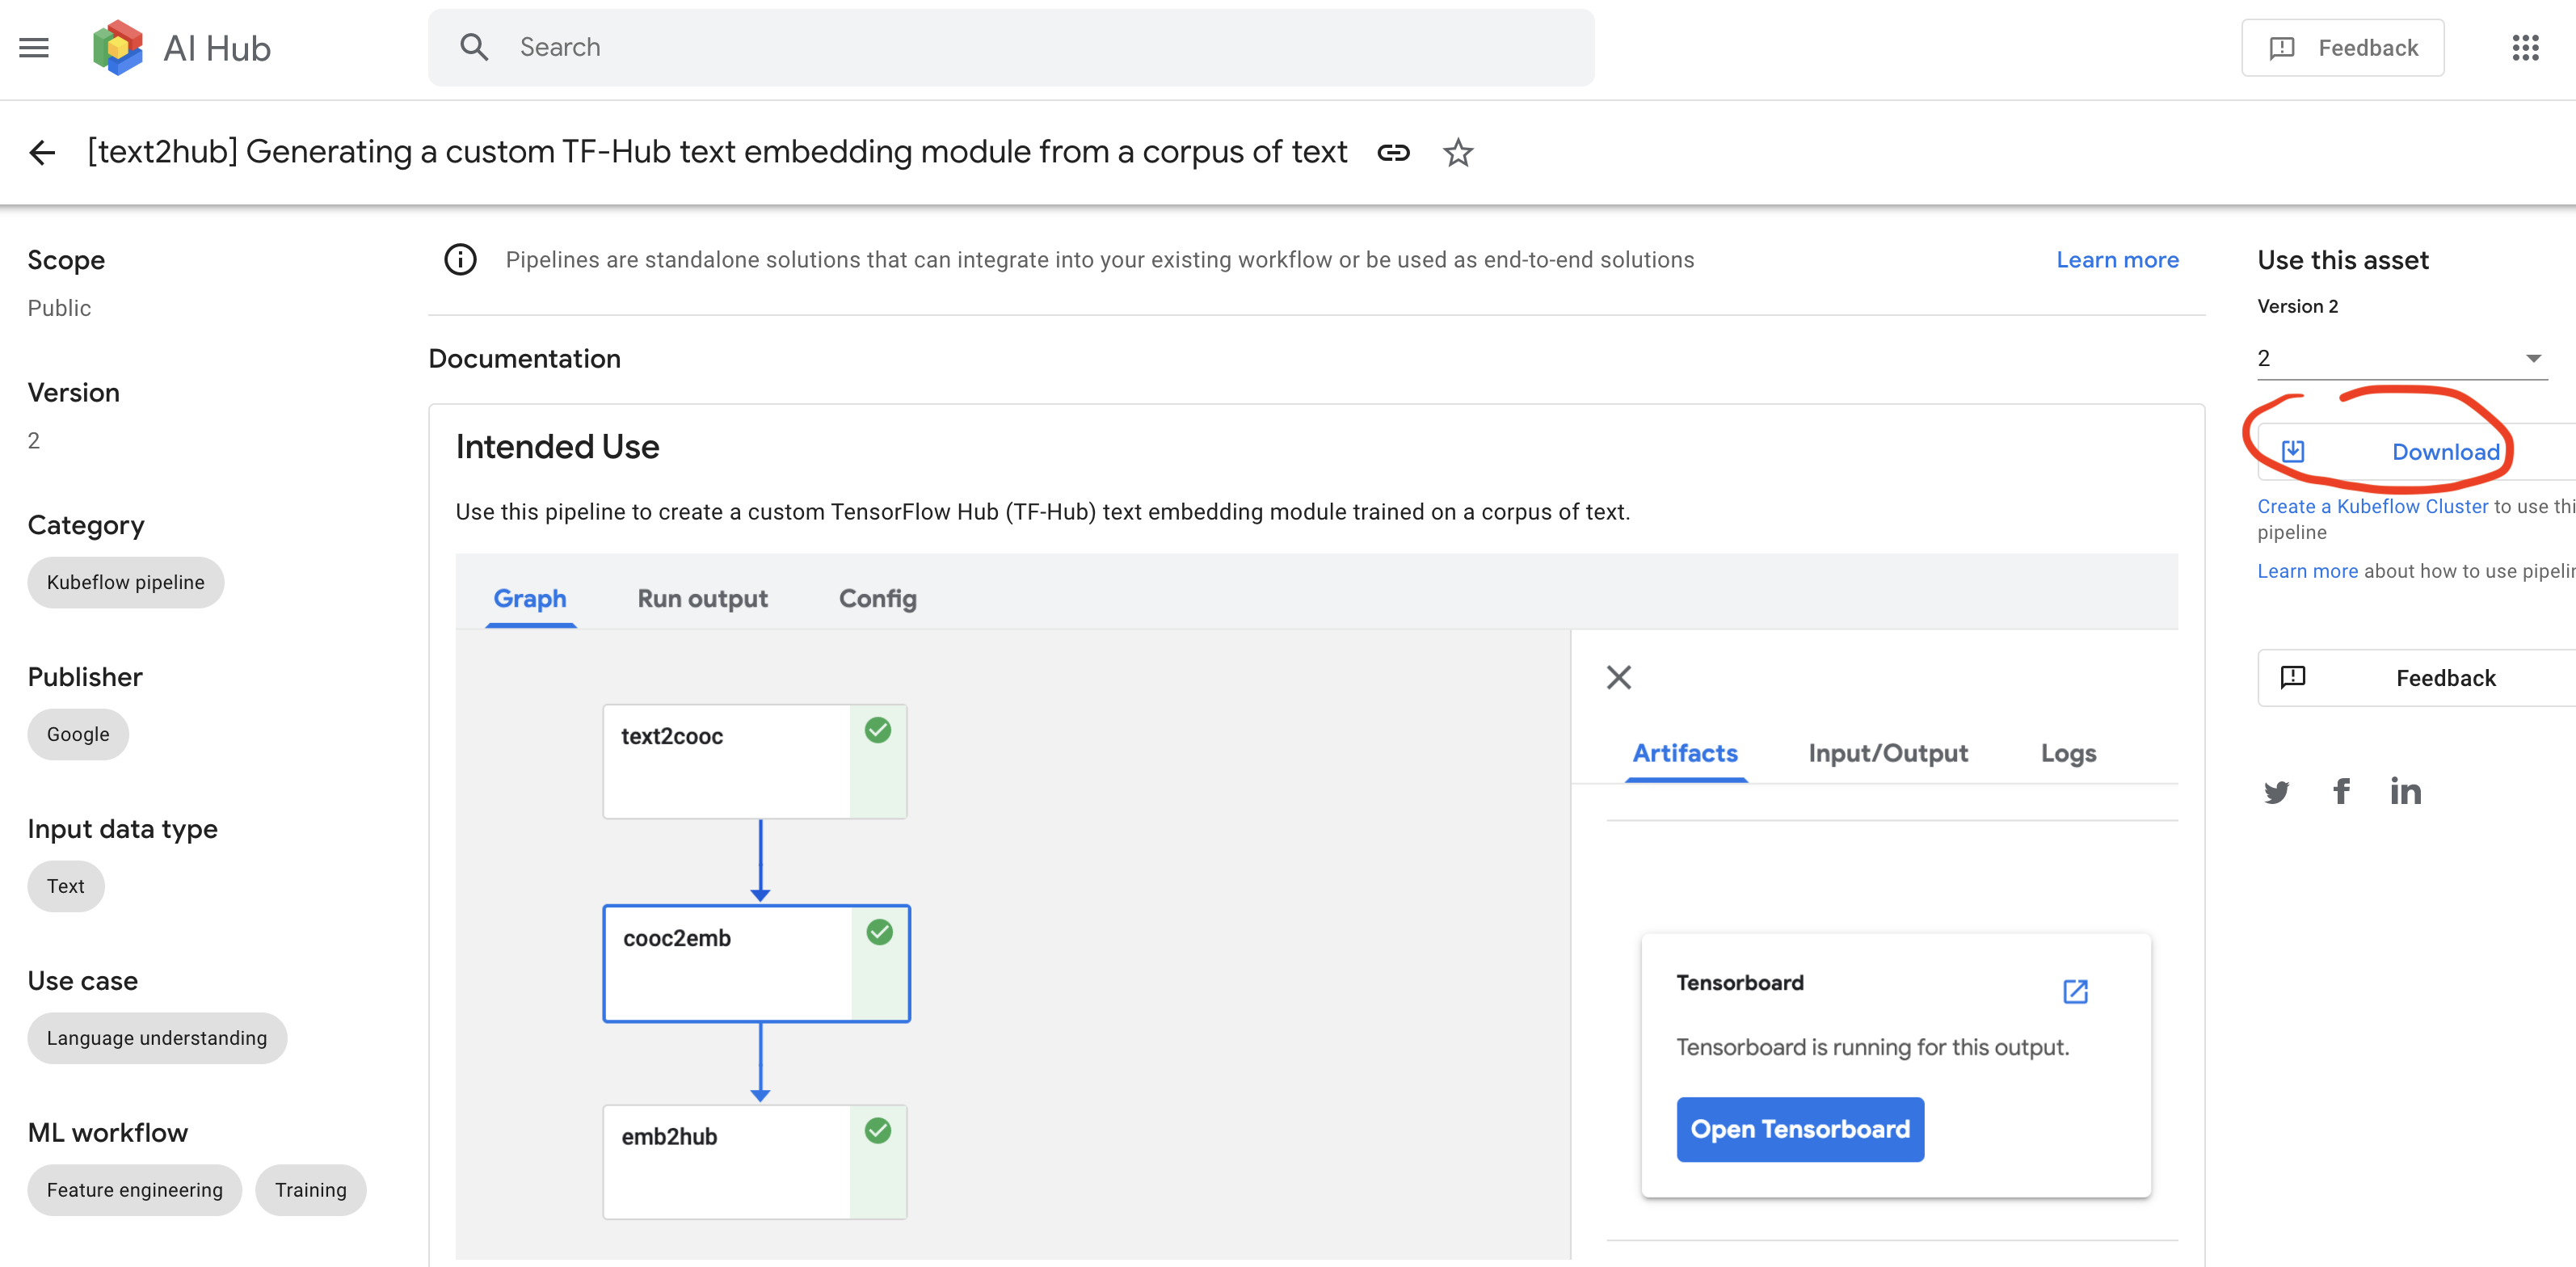This screenshot has height=1267, width=2576.
Task: Share on LinkedIn
Action: coord(2405,792)
